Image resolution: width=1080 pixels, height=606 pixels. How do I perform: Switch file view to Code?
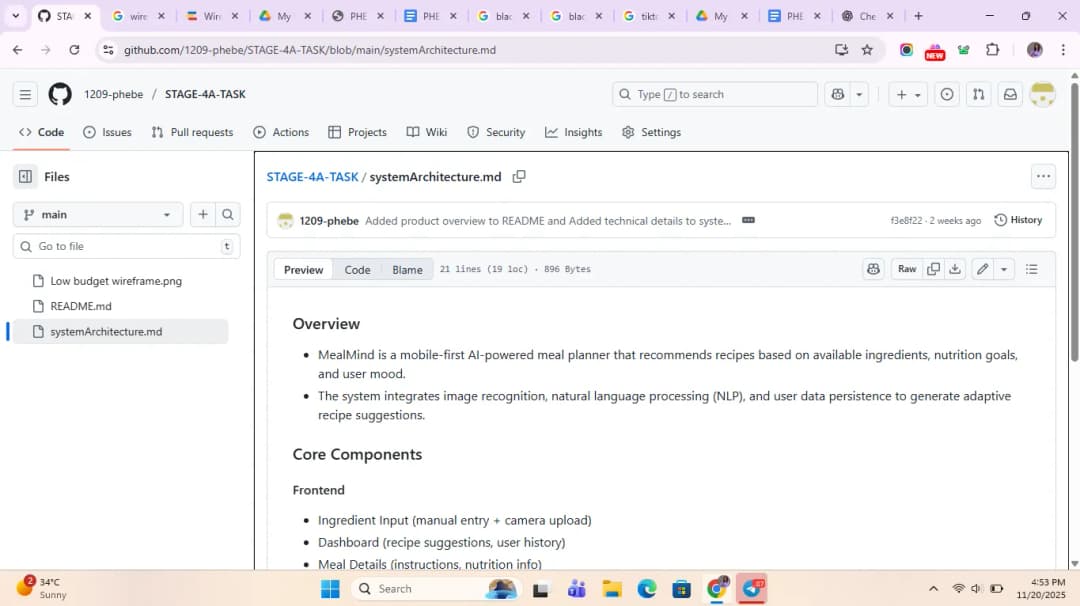(x=357, y=270)
